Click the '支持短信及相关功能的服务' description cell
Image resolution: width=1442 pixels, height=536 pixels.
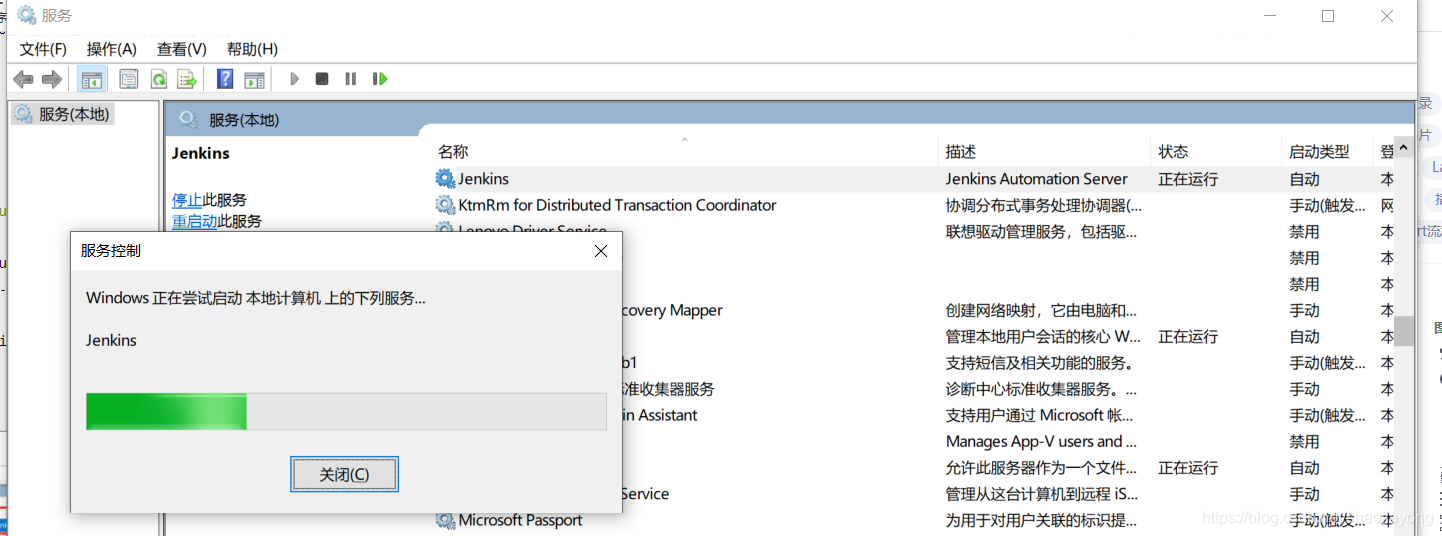pos(1039,362)
